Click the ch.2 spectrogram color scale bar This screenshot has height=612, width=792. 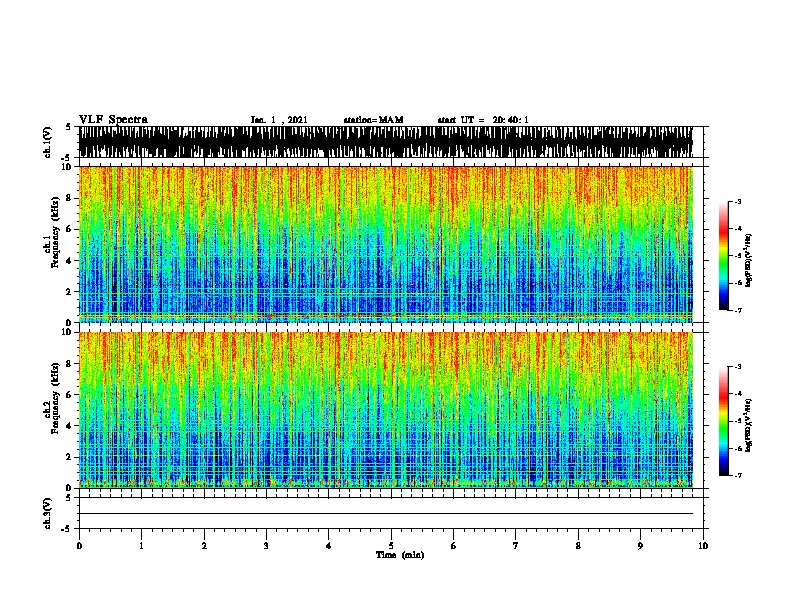pyautogui.click(x=724, y=421)
